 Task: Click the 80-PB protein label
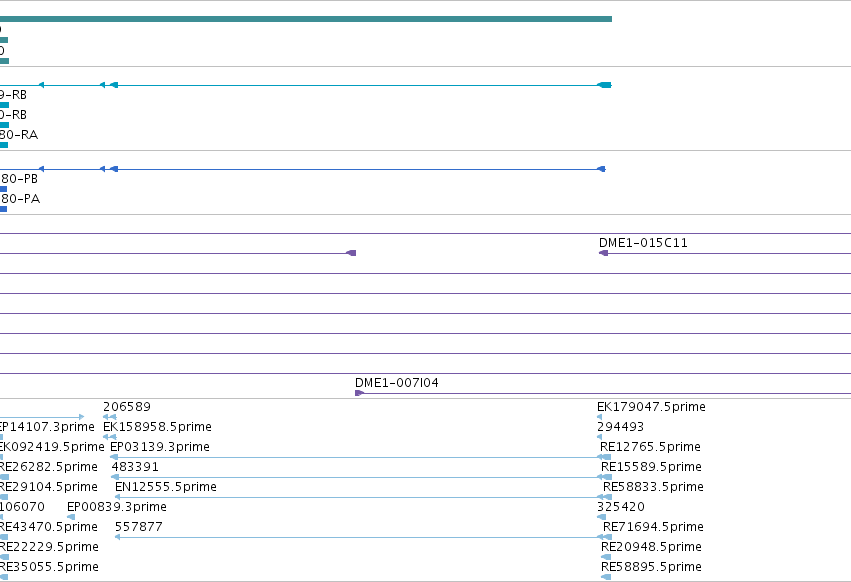[19, 179]
